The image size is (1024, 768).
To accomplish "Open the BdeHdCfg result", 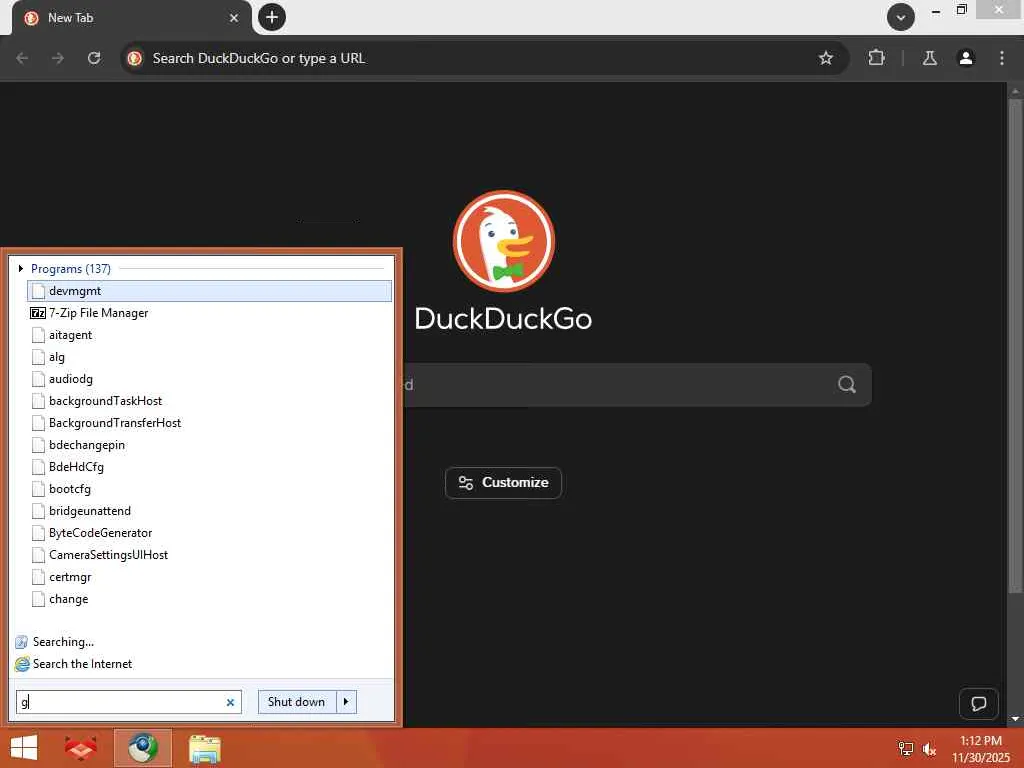I will (x=210, y=467).
